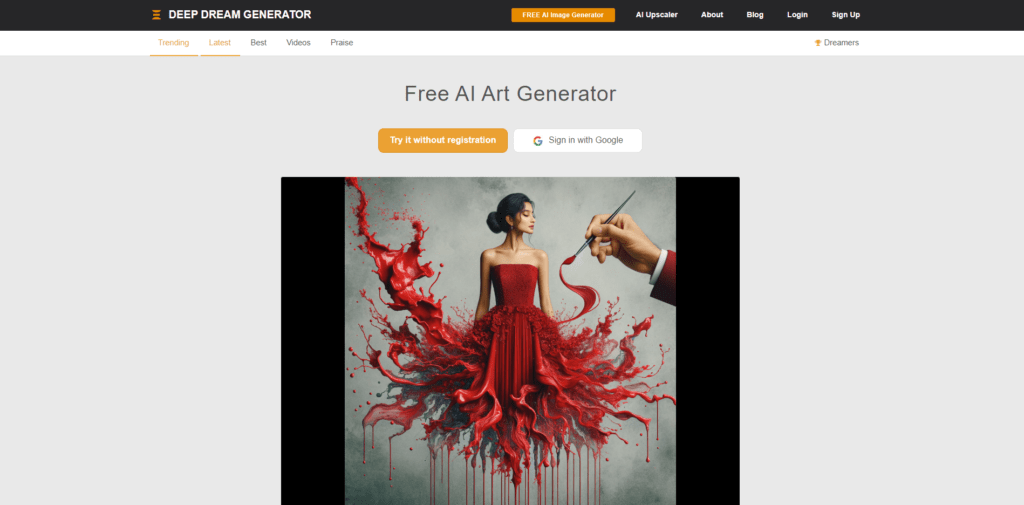Image resolution: width=1024 pixels, height=505 pixels.
Task: Switch to the Latest tab
Action: coord(220,43)
